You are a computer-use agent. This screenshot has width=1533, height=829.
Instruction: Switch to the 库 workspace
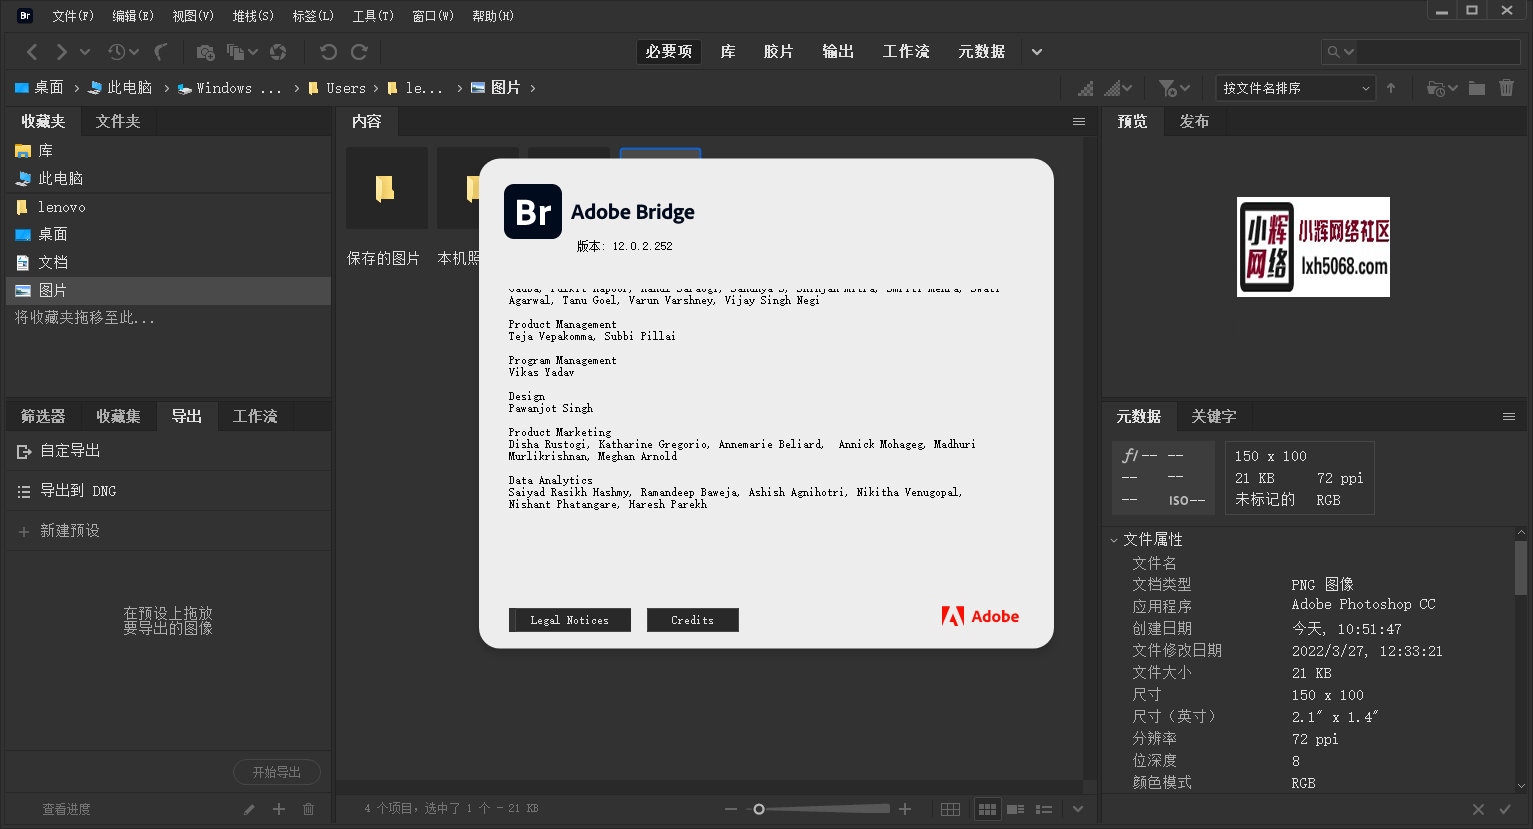tap(728, 52)
